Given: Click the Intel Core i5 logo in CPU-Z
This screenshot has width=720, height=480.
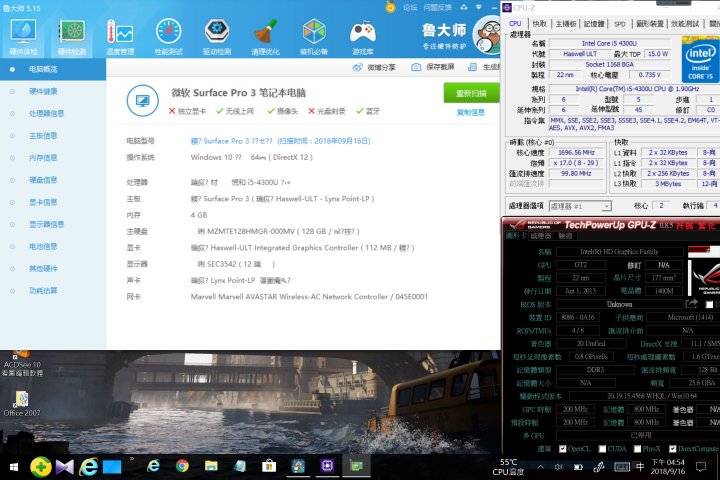Looking at the screenshot, I should [700, 62].
